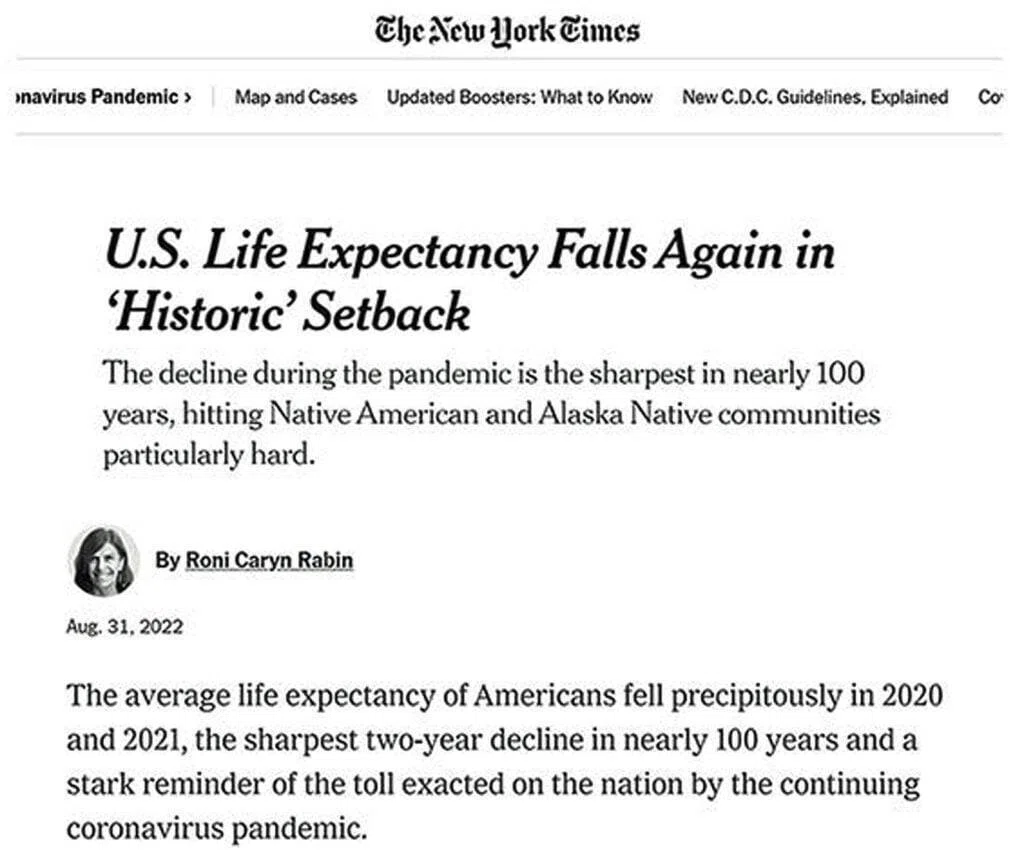
Task: Click the article summary below the headline
Action: [x=491, y=413]
